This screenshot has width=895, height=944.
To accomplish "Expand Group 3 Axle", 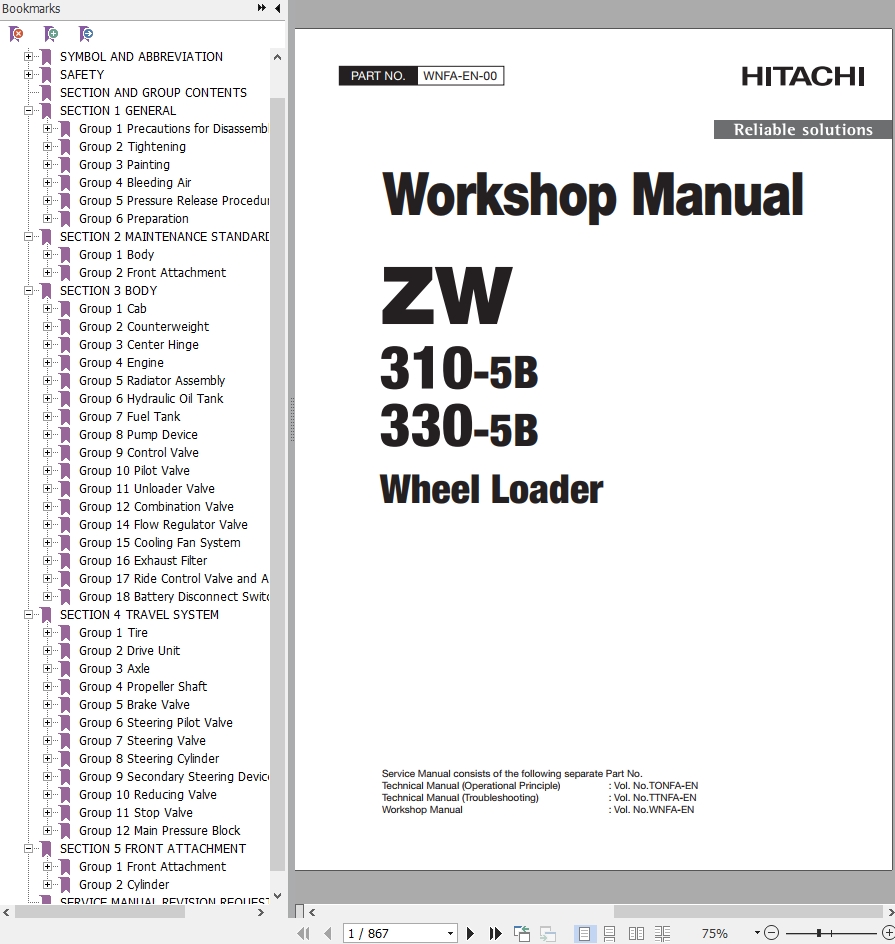I will (x=48, y=669).
